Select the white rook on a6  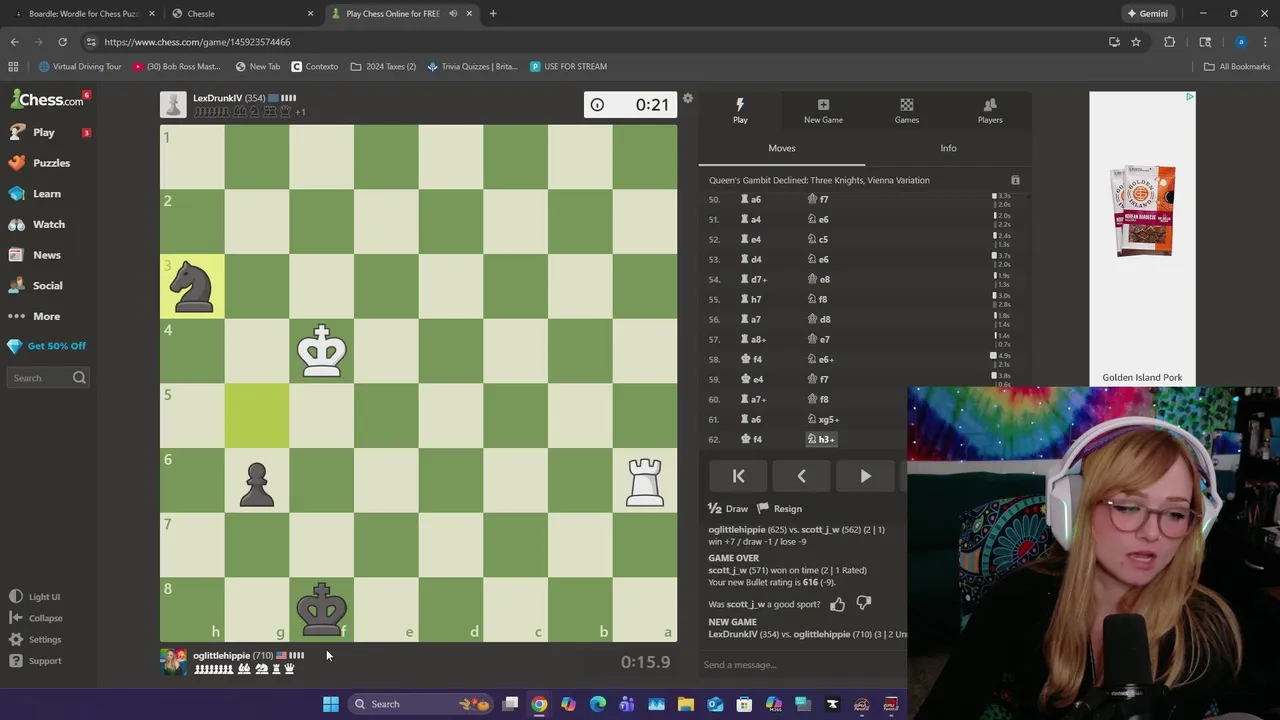pos(645,481)
